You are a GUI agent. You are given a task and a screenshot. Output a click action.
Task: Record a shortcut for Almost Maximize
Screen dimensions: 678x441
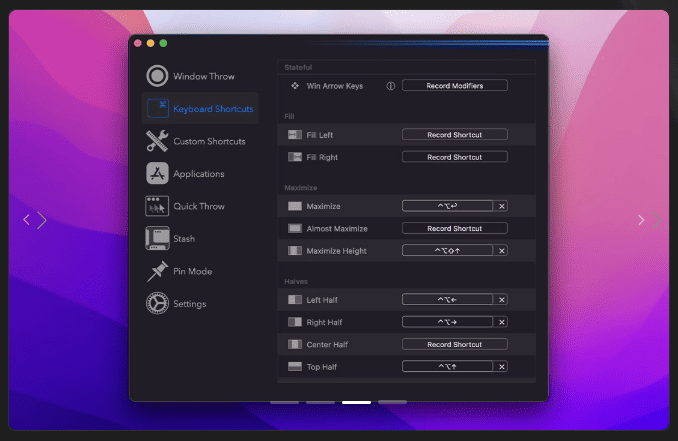coord(455,228)
